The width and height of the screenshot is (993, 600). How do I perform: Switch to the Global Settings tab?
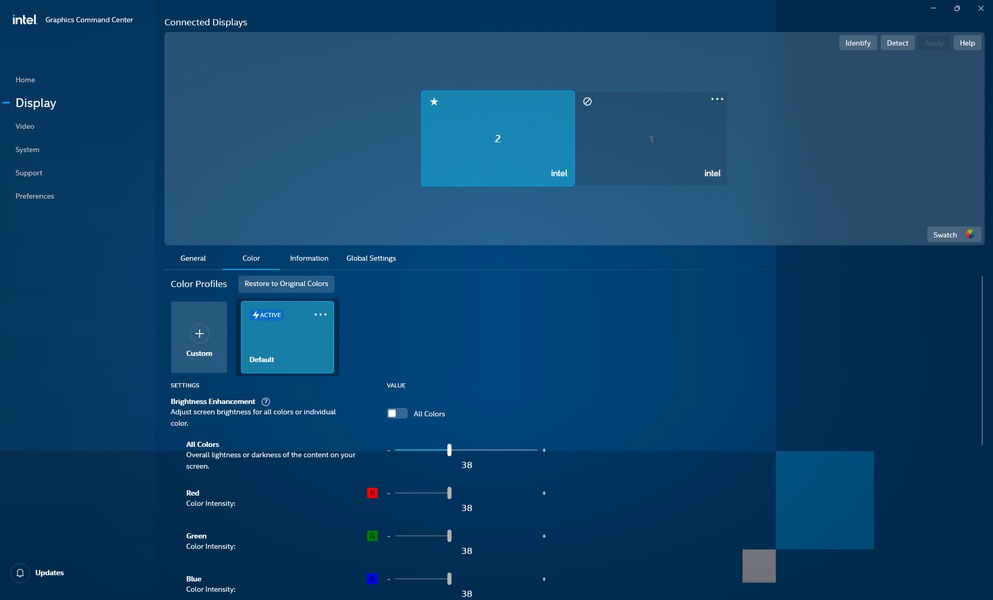(x=371, y=259)
